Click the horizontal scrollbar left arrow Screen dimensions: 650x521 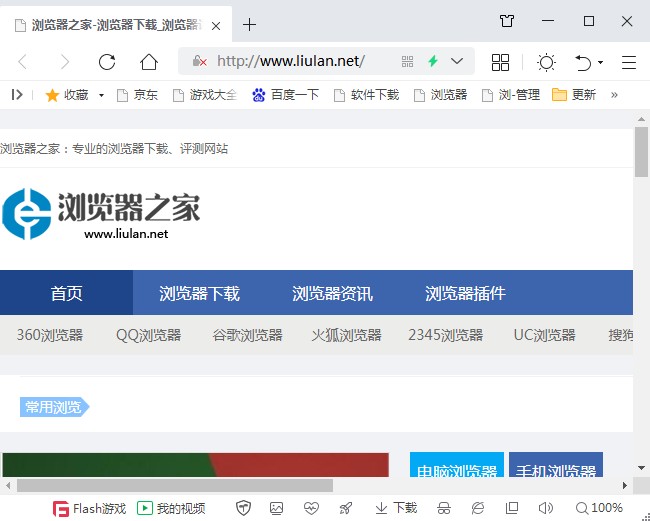click(8, 485)
